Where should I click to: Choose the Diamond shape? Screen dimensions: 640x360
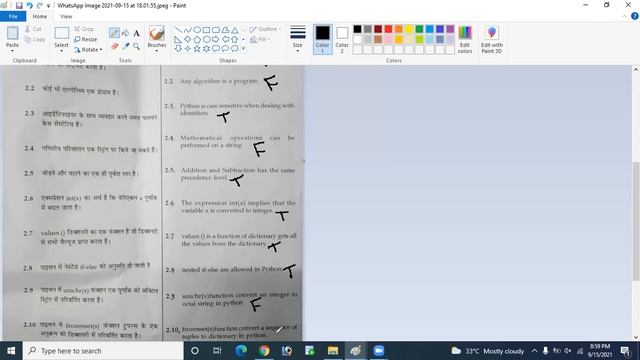[187, 40]
